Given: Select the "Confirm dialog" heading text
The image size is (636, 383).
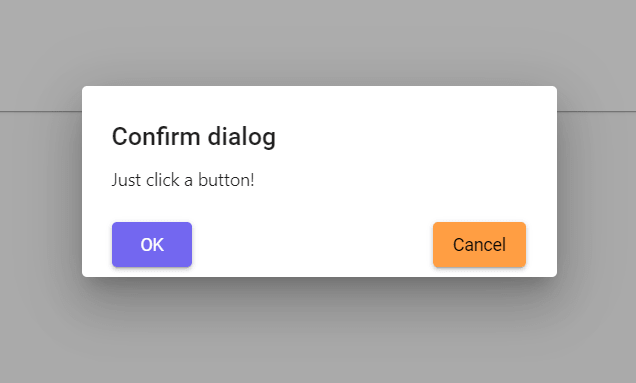Looking at the screenshot, I should (194, 137).
